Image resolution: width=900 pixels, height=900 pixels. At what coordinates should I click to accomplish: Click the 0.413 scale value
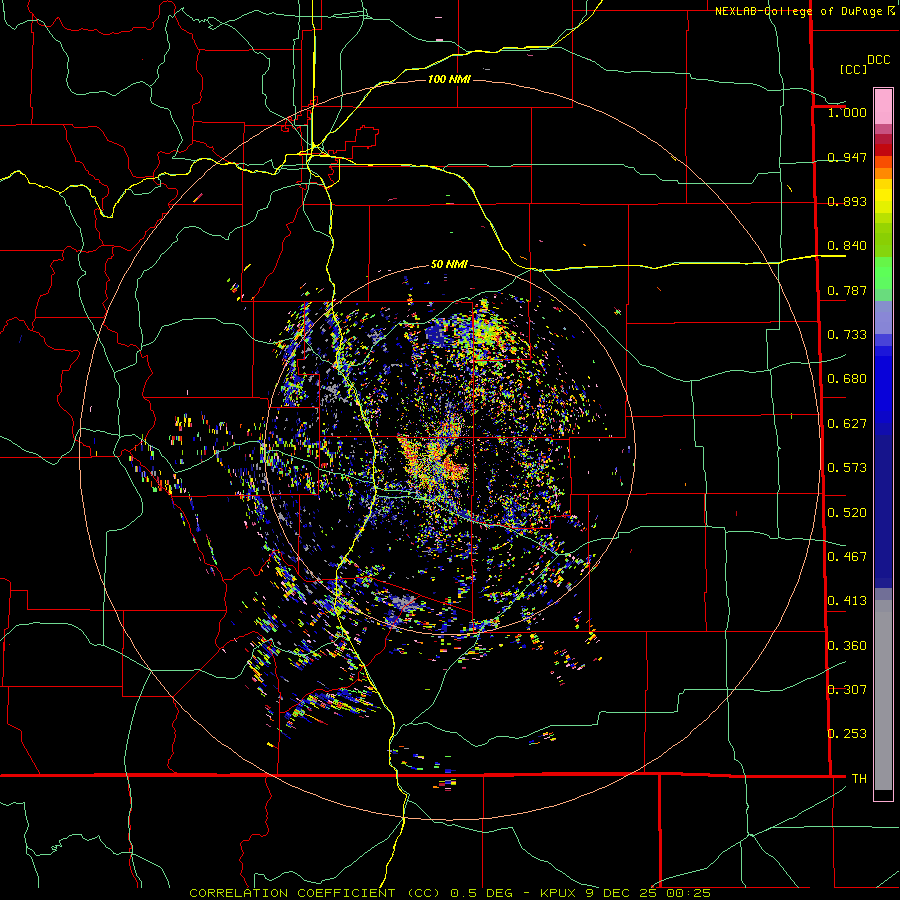(x=847, y=601)
